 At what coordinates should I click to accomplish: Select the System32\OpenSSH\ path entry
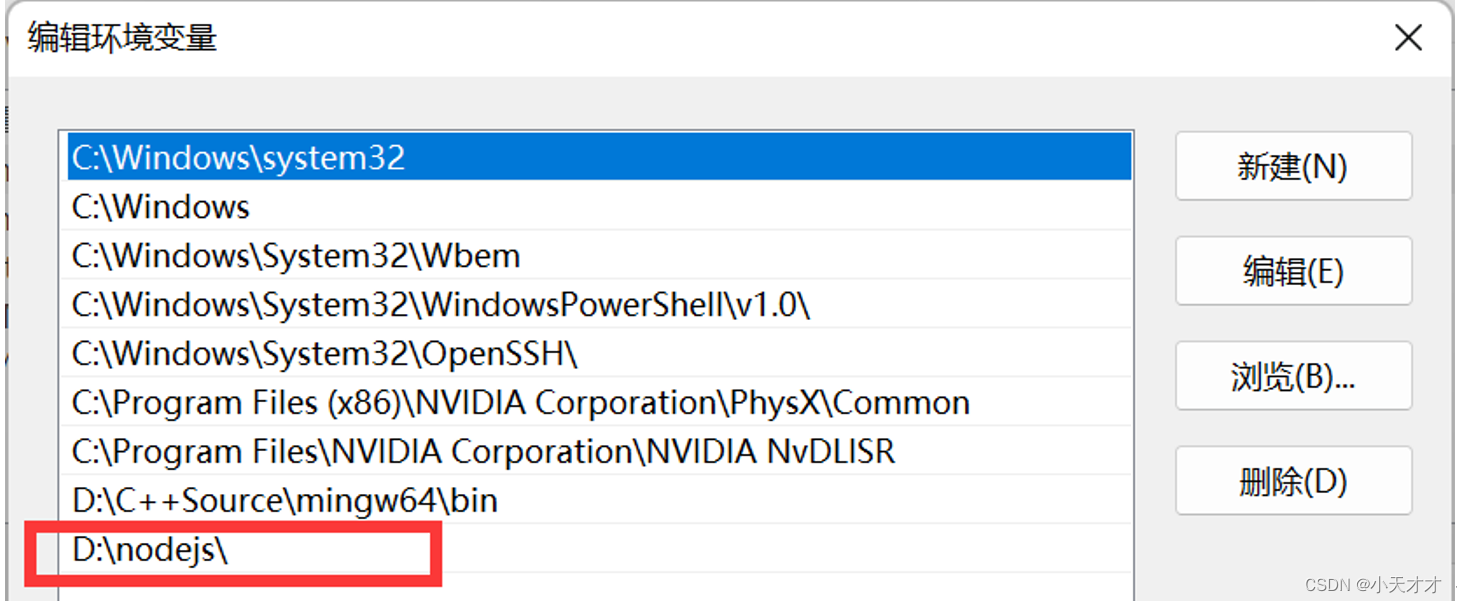click(x=325, y=354)
